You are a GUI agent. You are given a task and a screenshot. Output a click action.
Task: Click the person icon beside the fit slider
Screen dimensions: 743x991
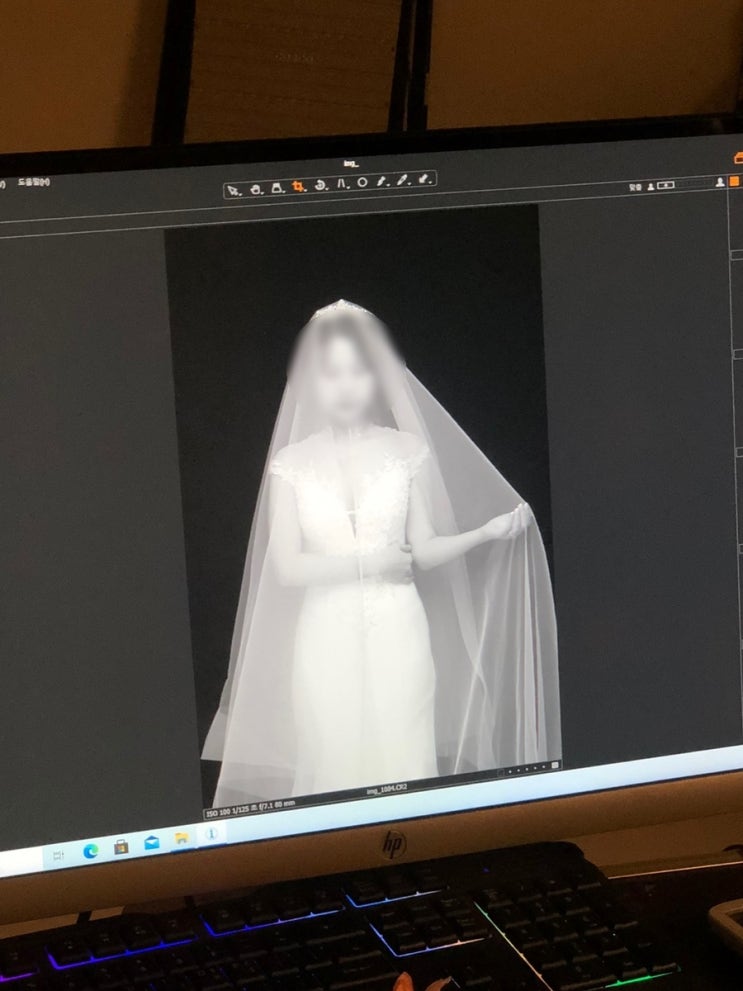[x=650, y=186]
